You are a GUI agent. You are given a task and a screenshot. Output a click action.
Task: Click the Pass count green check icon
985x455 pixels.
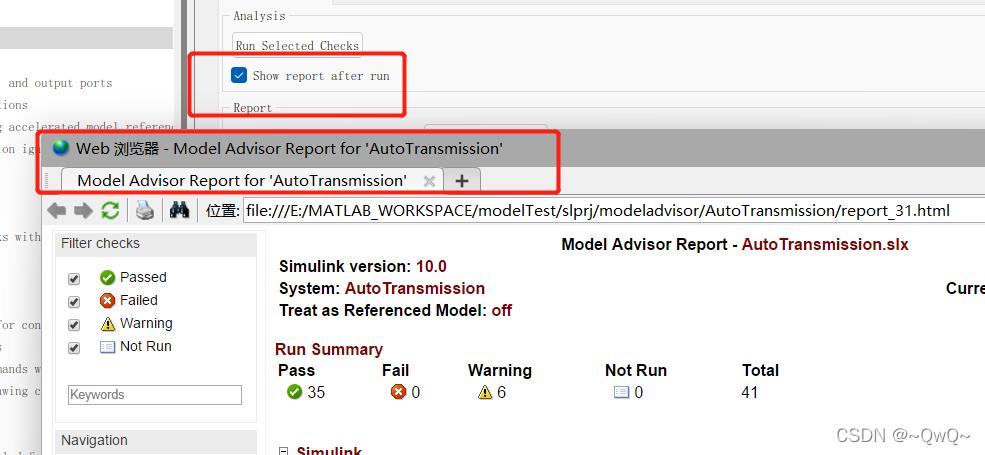(x=294, y=392)
